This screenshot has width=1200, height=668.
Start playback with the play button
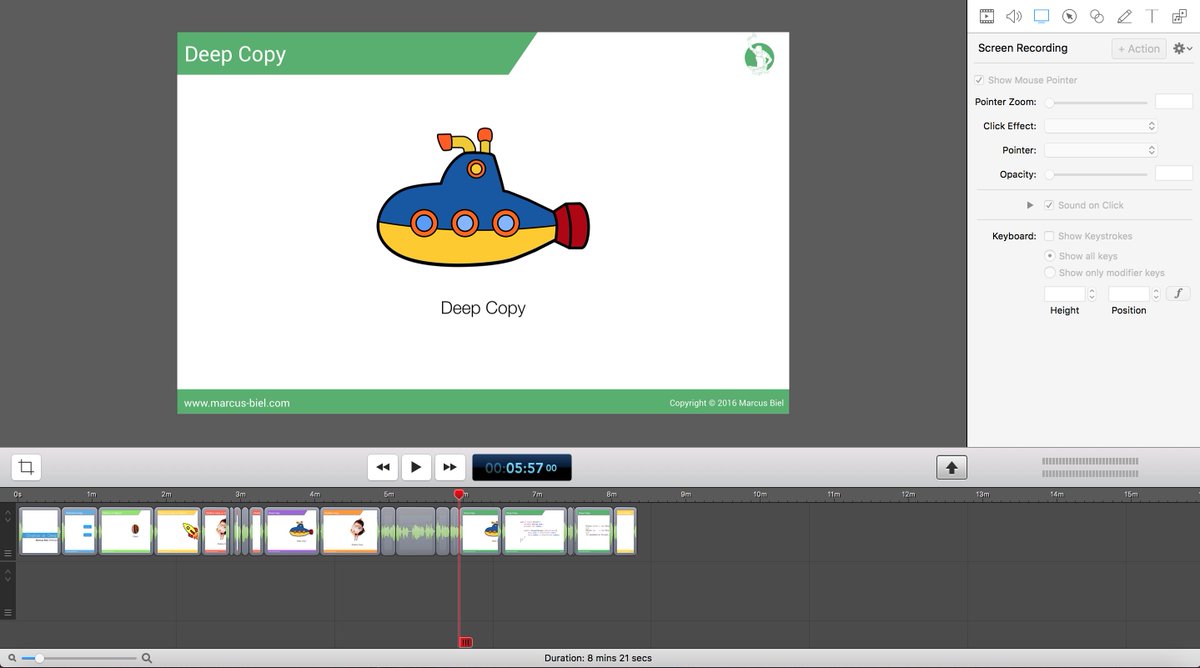(x=416, y=467)
